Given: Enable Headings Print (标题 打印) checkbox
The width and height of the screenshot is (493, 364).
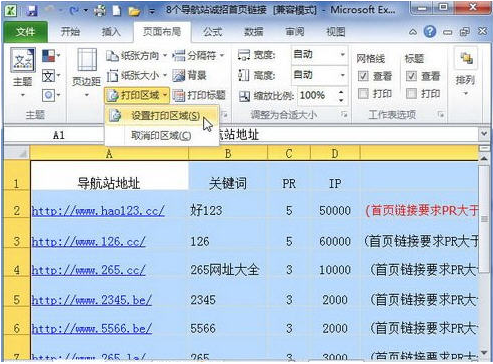Looking at the screenshot, I should click(x=411, y=93).
